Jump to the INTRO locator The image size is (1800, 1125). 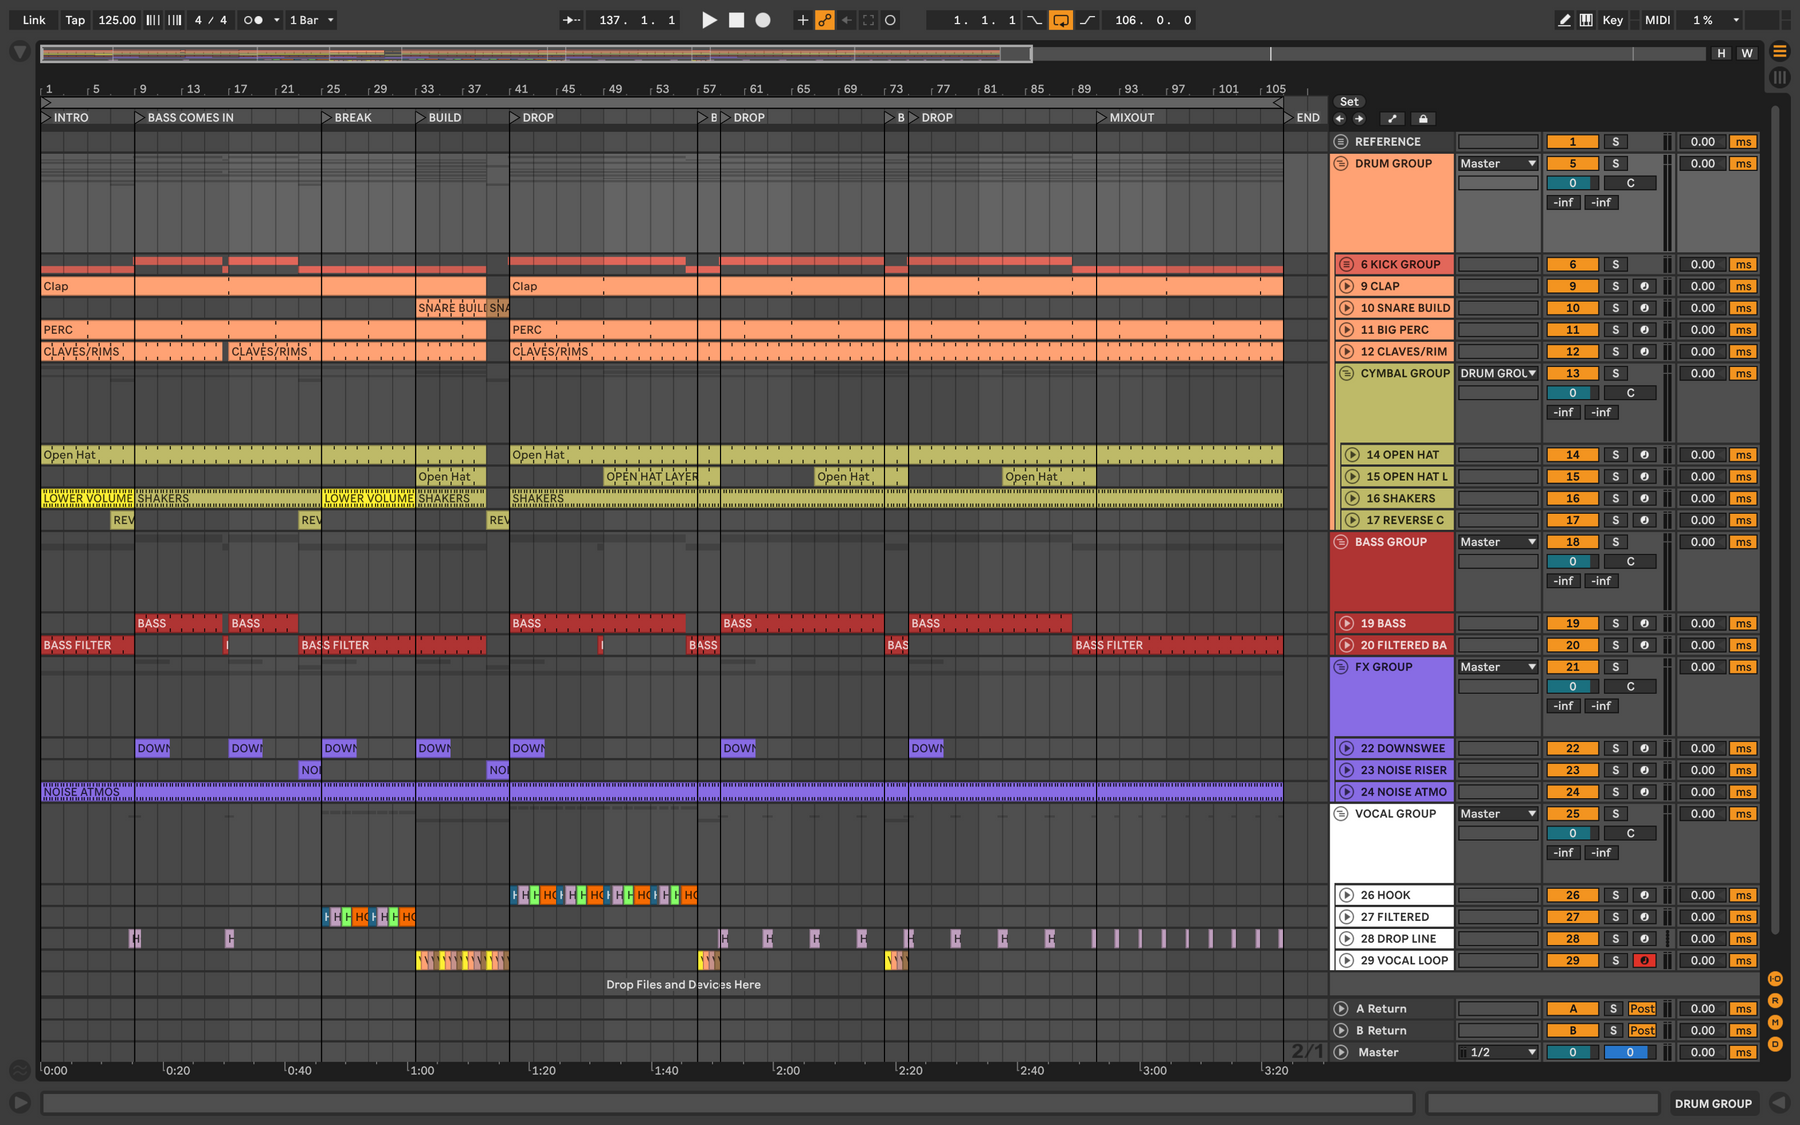(65, 118)
